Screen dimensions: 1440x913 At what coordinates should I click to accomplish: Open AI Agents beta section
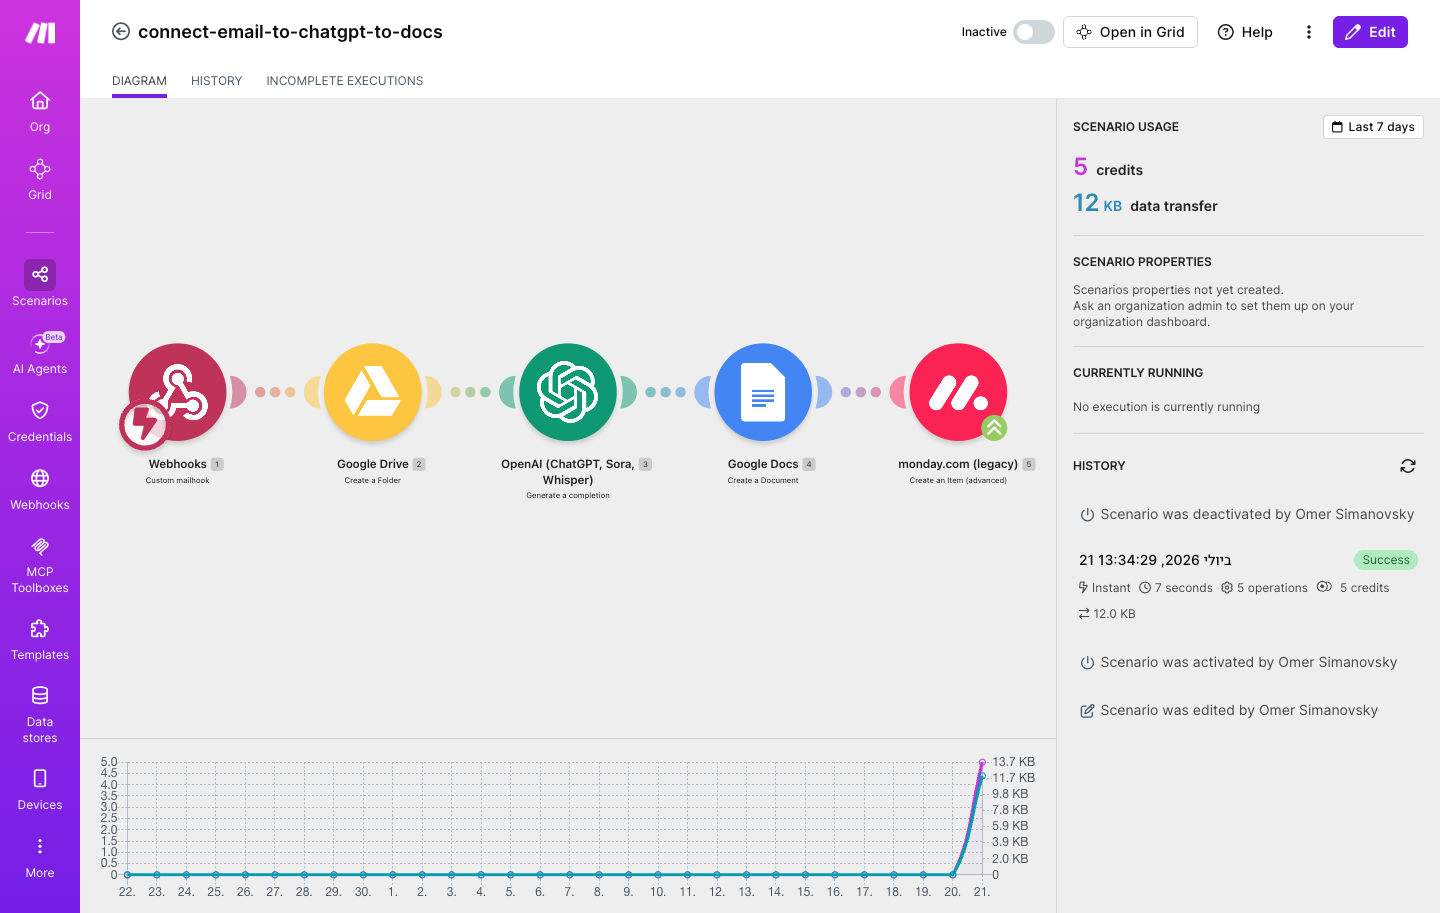pos(40,354)
